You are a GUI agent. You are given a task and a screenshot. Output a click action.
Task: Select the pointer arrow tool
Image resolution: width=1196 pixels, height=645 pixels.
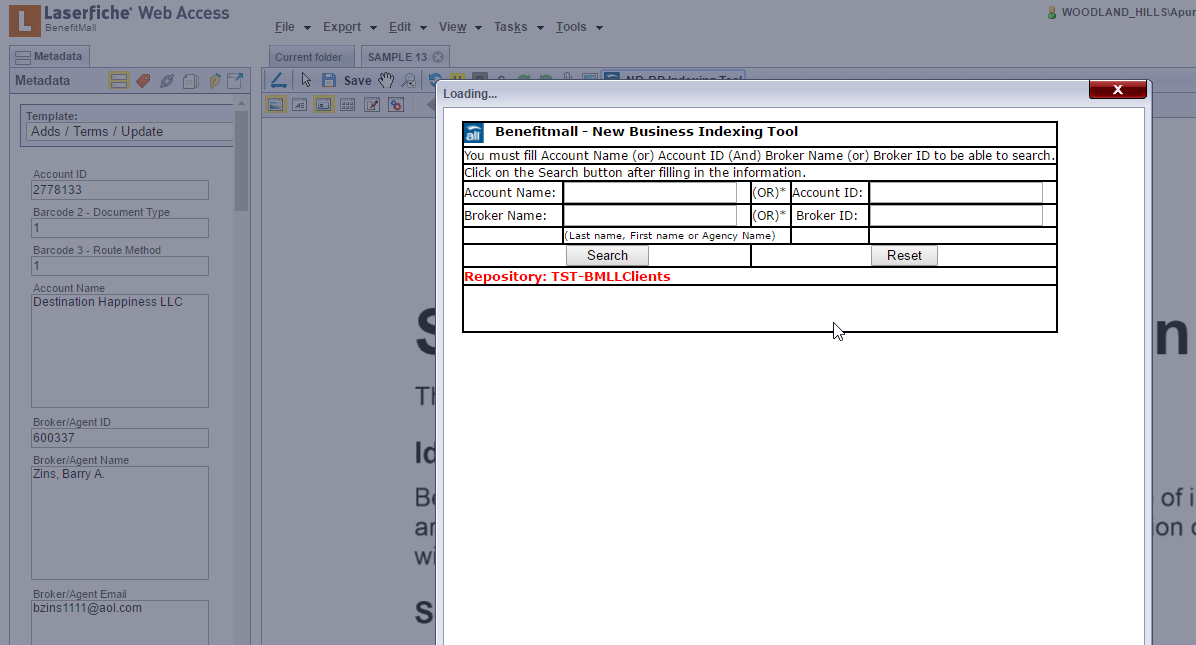(306, 80)
